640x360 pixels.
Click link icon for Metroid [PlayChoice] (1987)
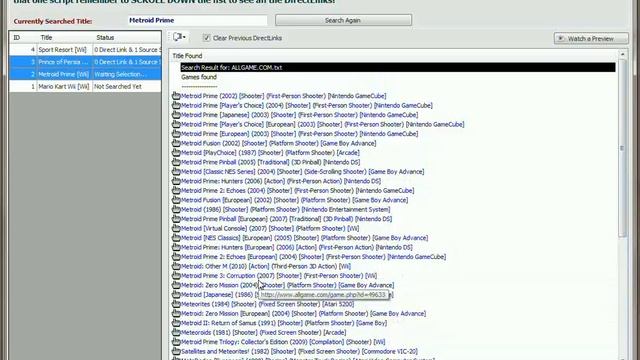(176, 153)
